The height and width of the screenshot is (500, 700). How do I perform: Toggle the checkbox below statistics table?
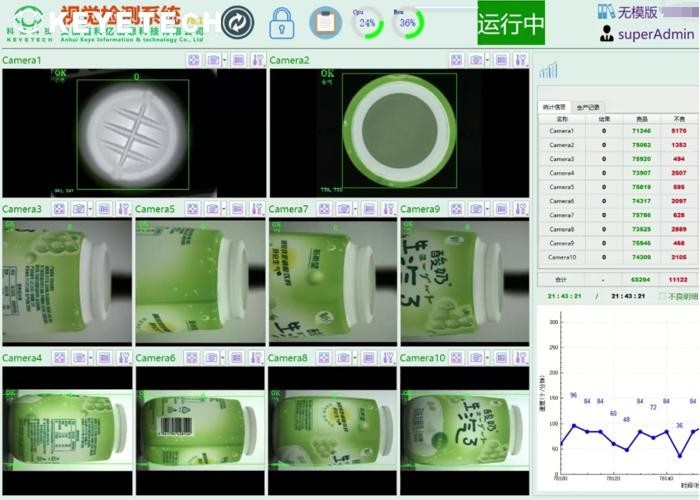661,297
